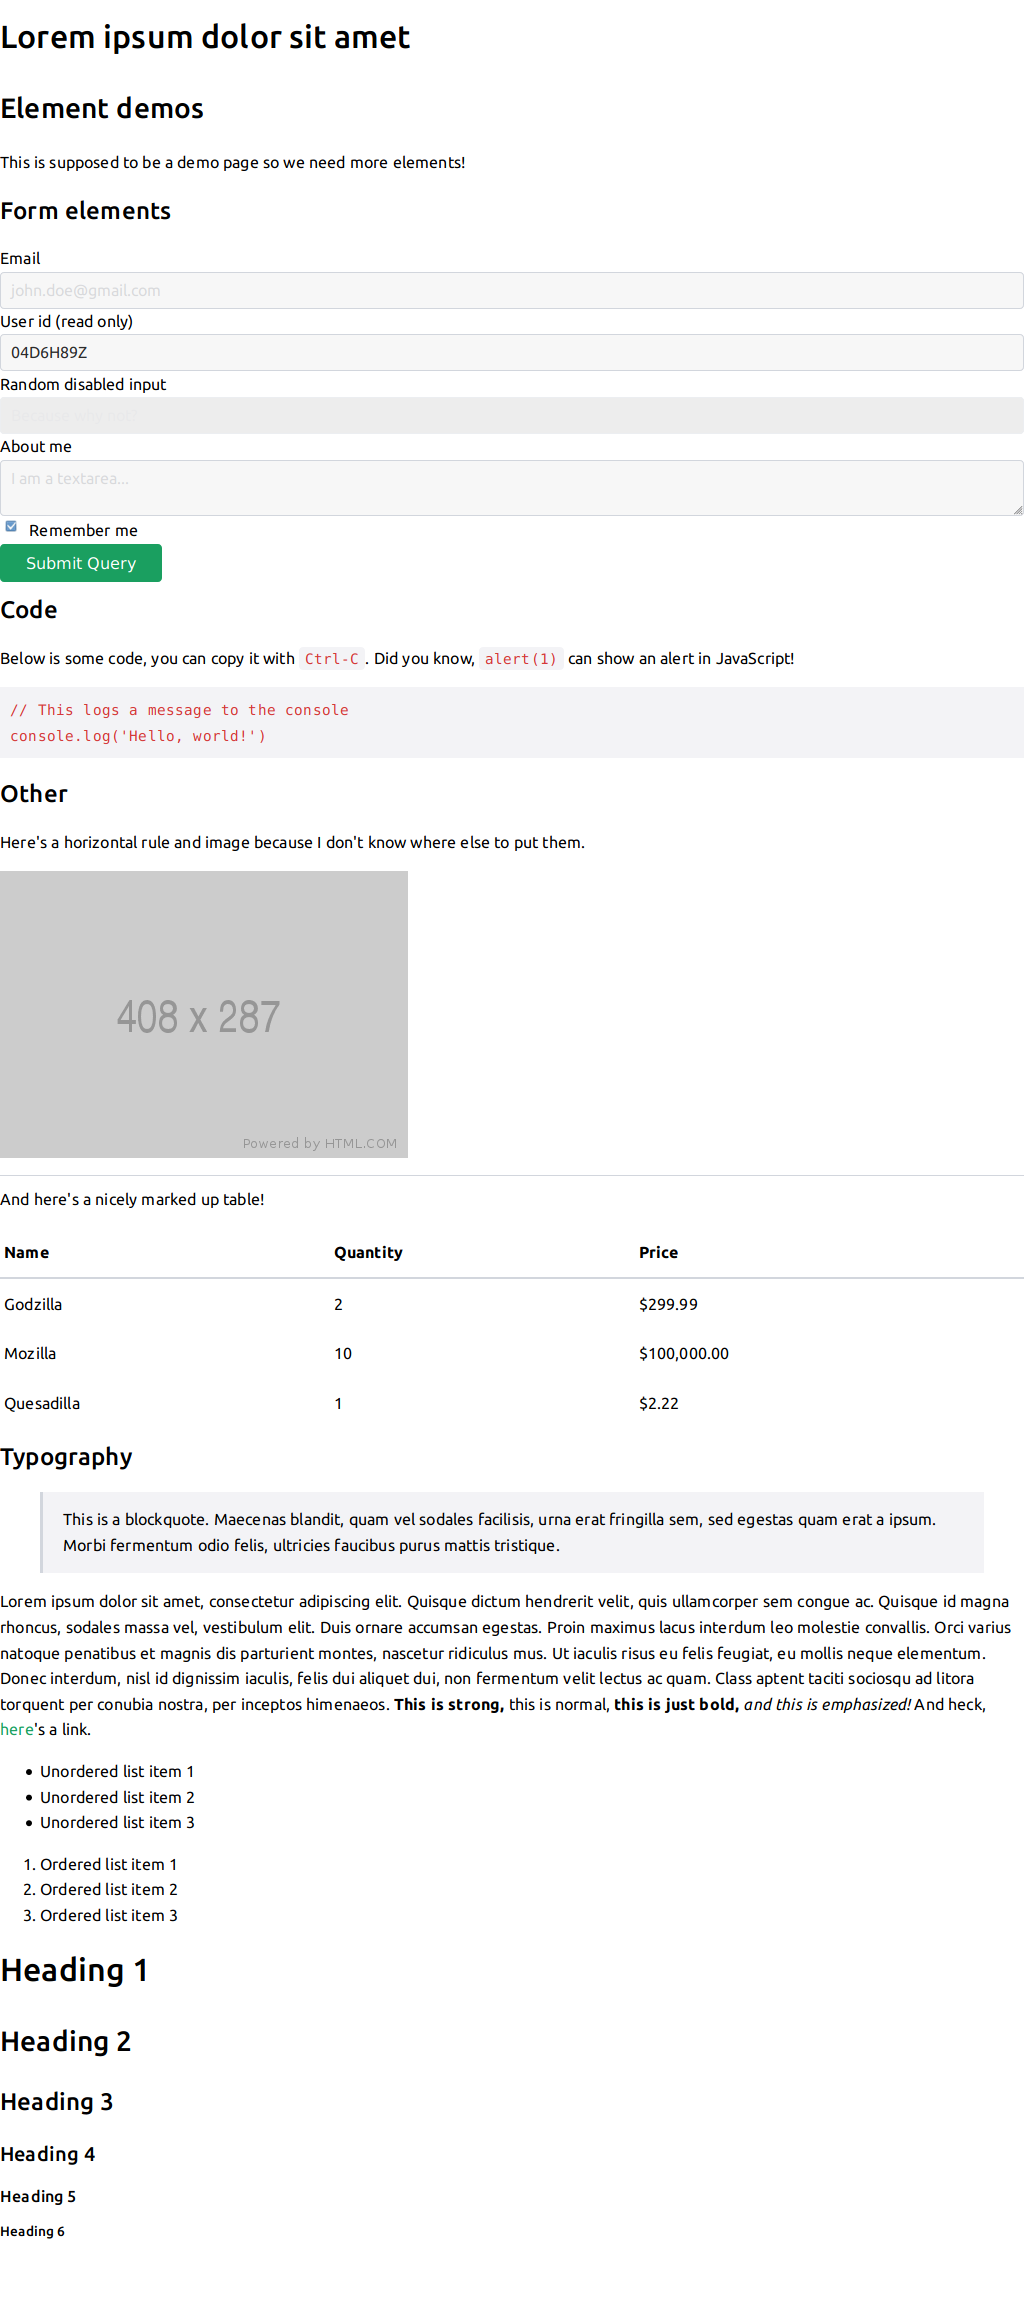This screenshot has height=2300, width=1024.
Task: Click the Random disabled input box
Action: (511, 415)
